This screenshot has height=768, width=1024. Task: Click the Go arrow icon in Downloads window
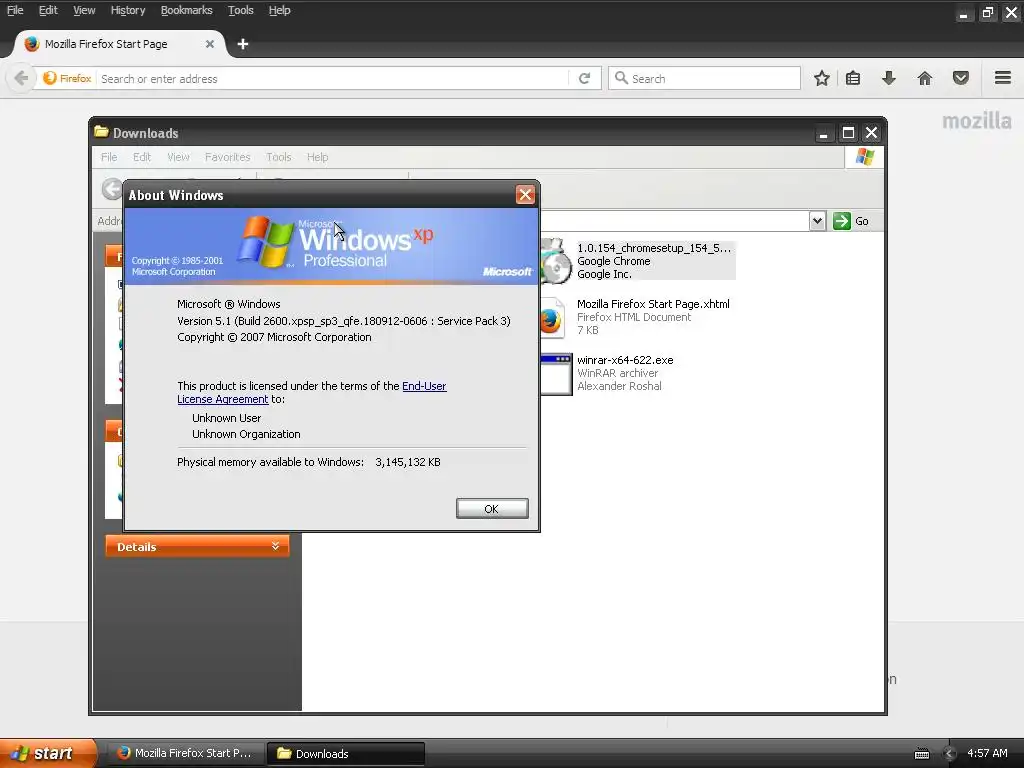[842, 221]
